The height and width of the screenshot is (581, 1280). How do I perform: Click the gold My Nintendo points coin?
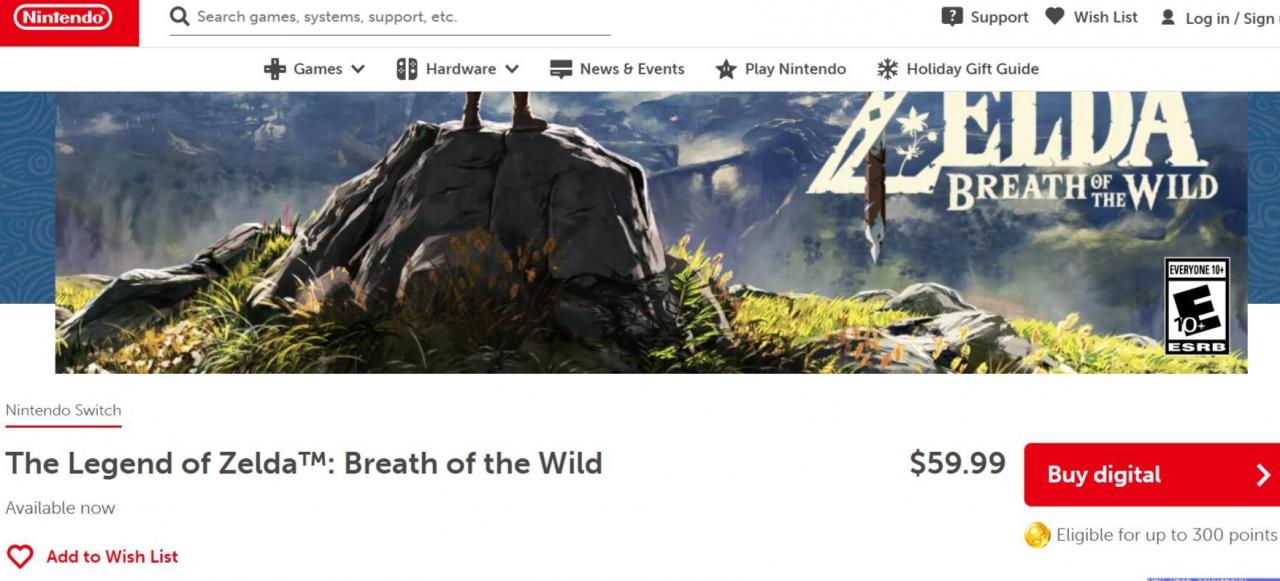[x=1037, y=535]
